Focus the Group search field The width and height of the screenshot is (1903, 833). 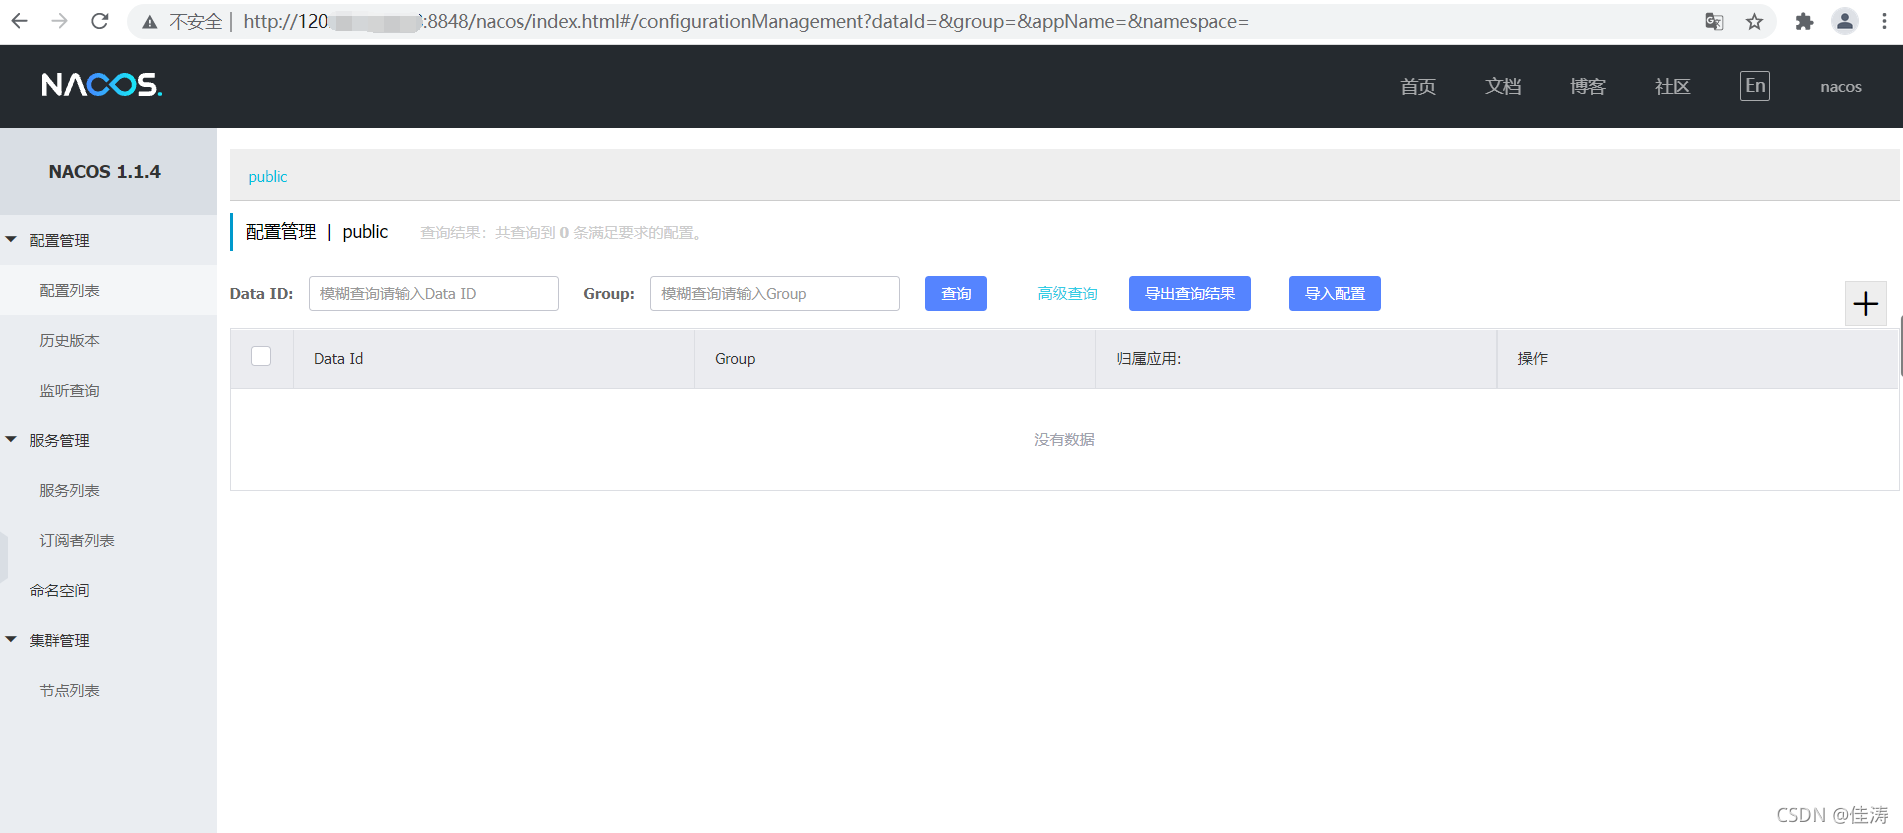(775, 294)
